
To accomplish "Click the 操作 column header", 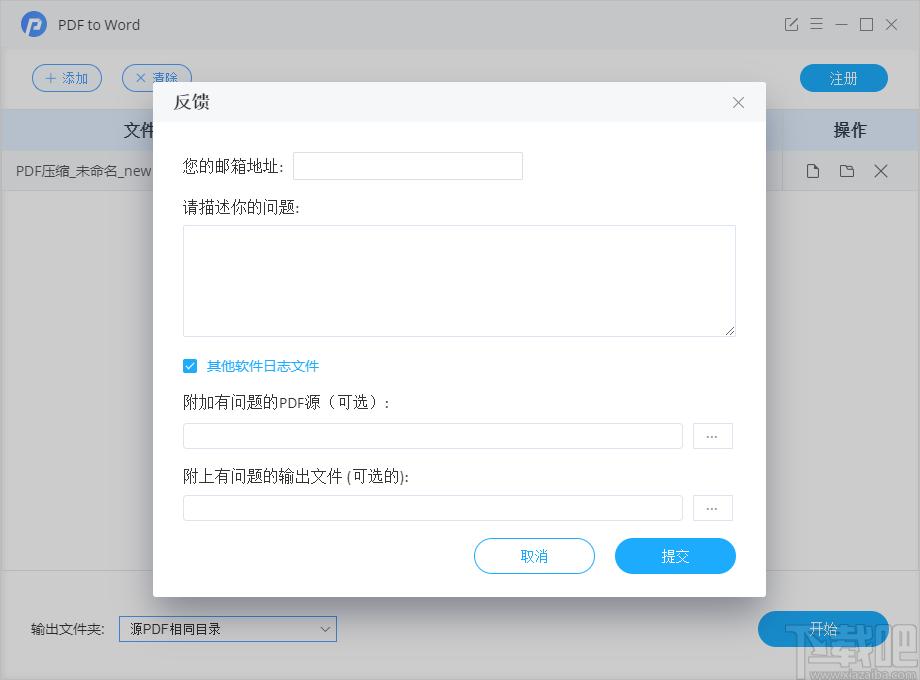I will [x=850, y=130].
